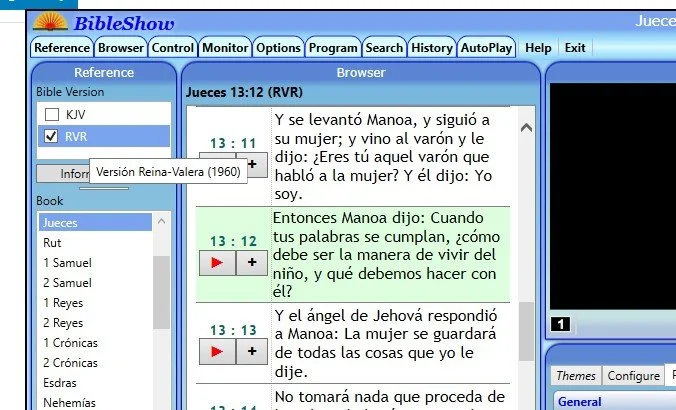Click the verse 13:13 text starting 'Y el ángel'
This screenshot has width=676, height=410.
(x=386, y=343)
